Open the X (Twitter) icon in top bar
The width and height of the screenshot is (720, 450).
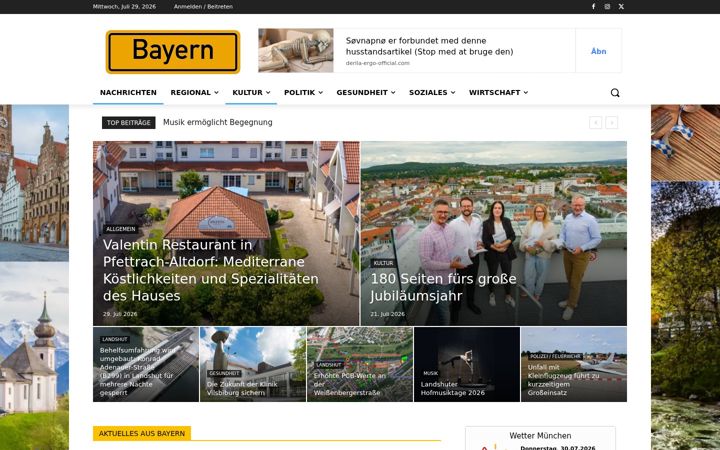[x=621, y=6]
